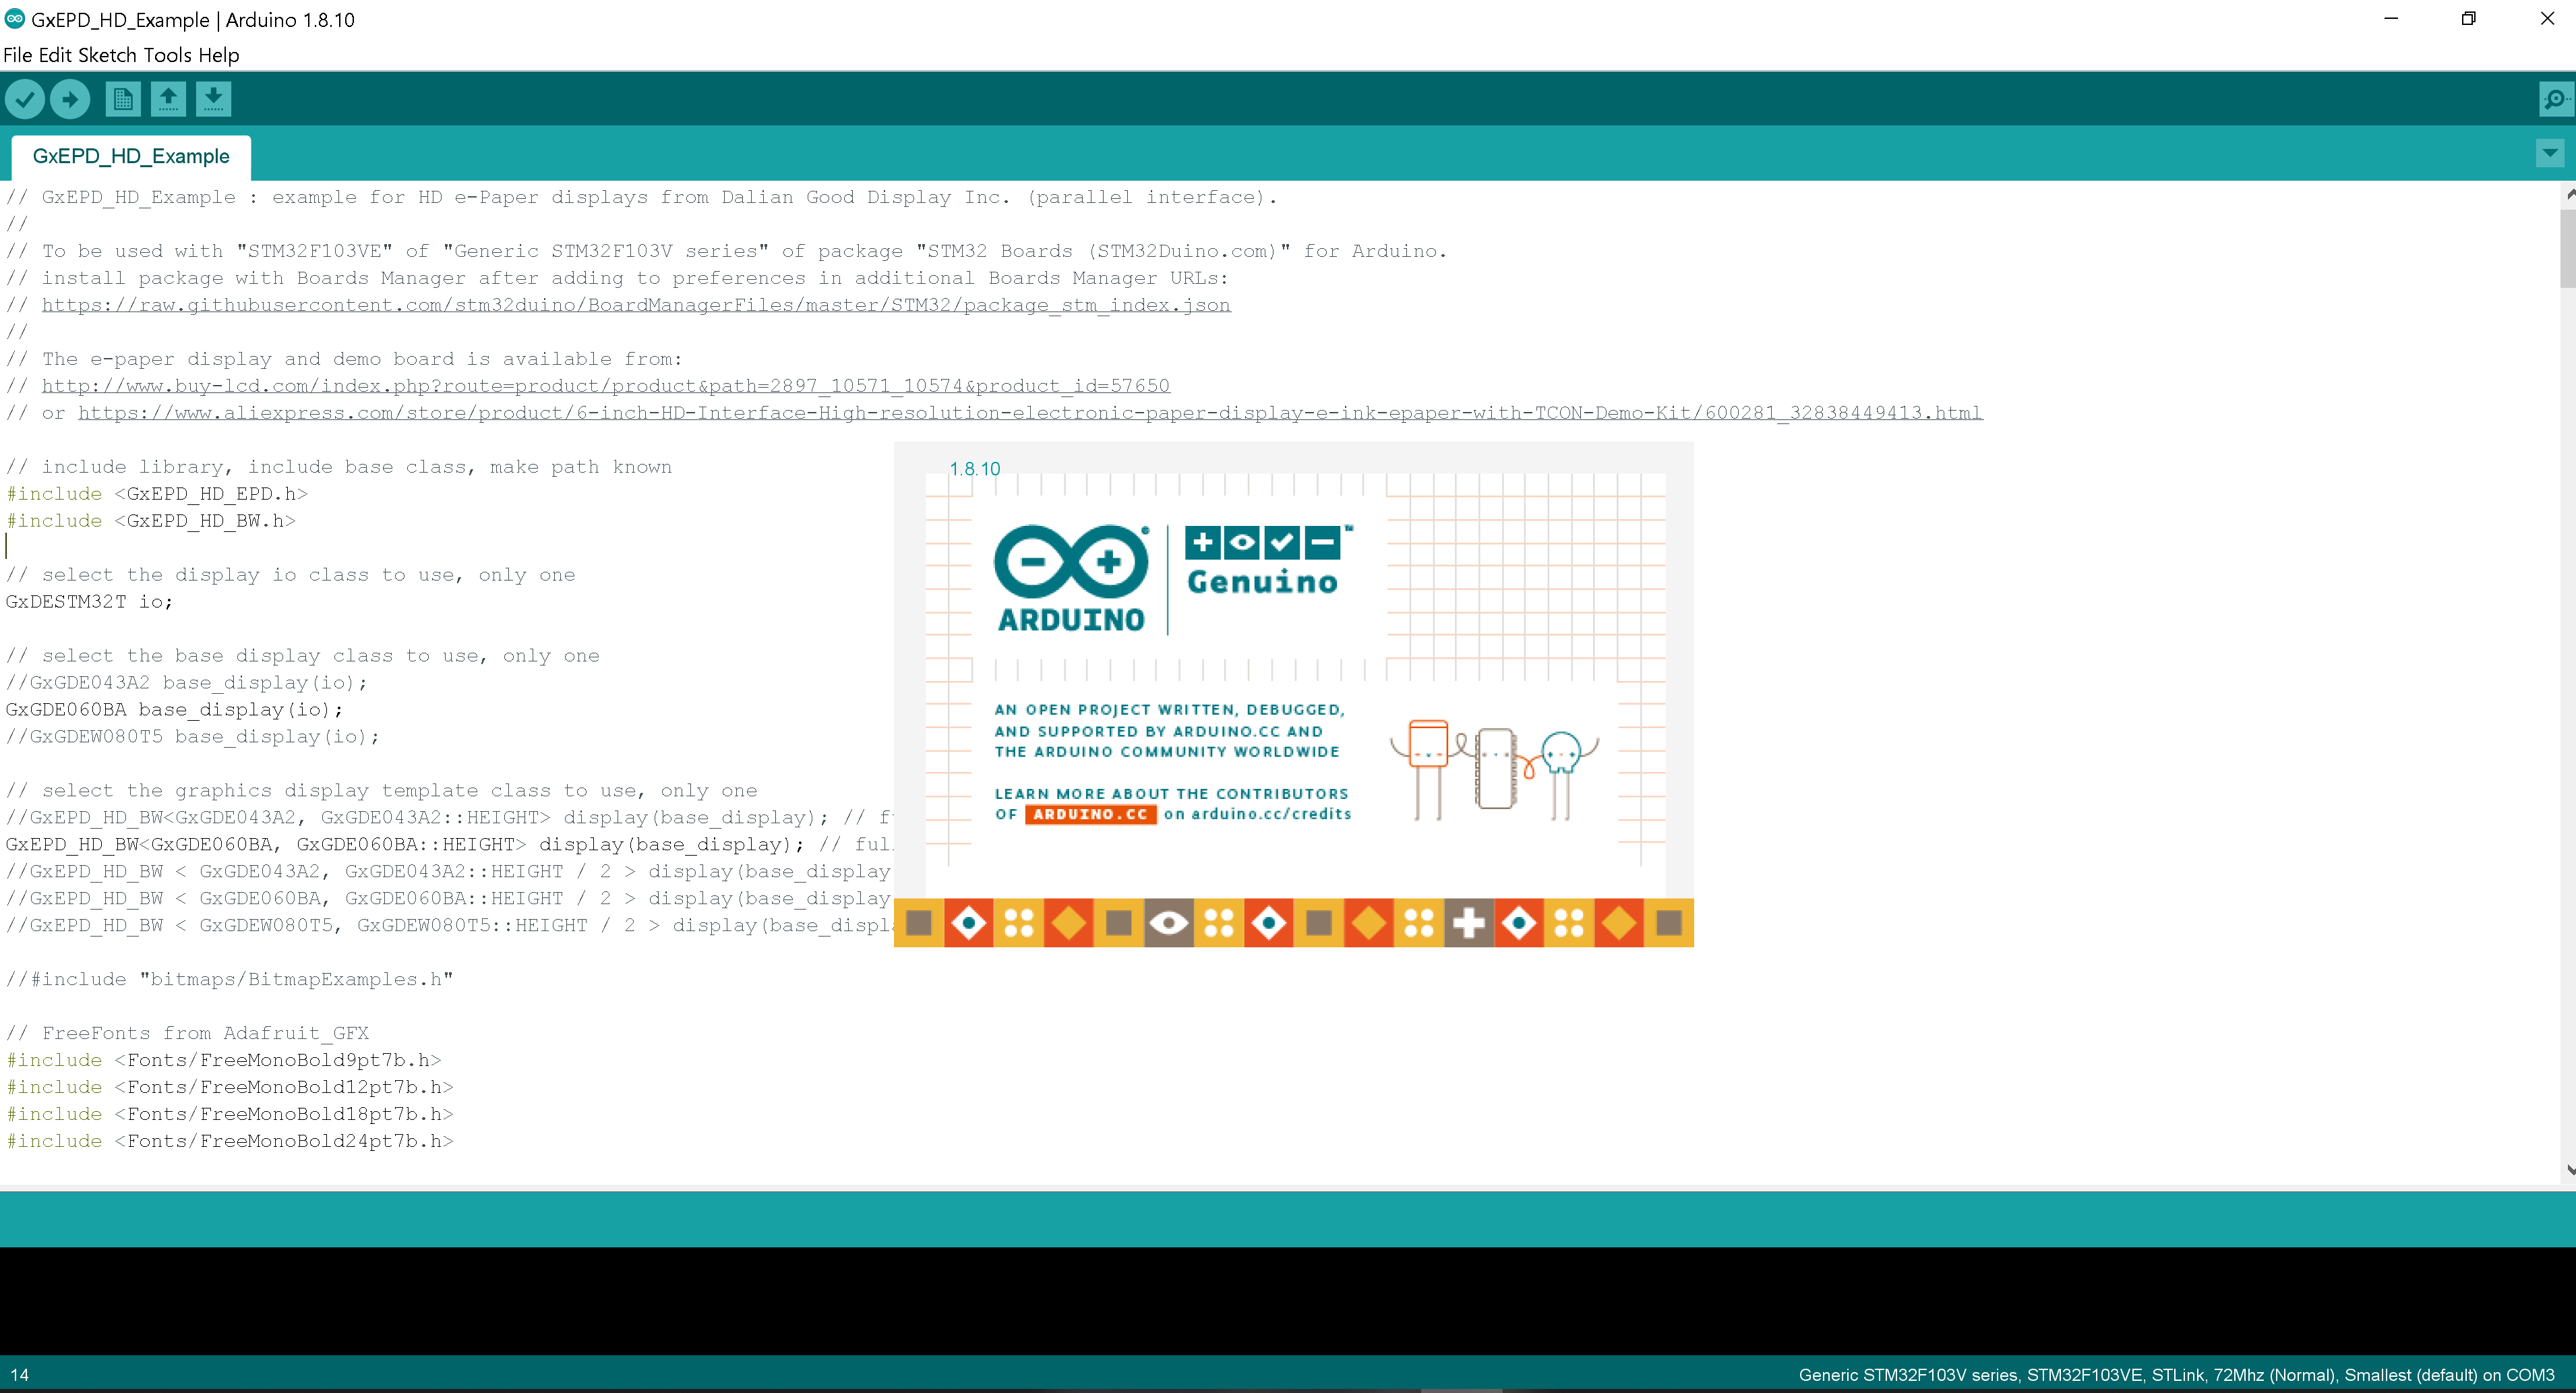Open the File menu
Screen dimensions: 2576x1393
17,55
